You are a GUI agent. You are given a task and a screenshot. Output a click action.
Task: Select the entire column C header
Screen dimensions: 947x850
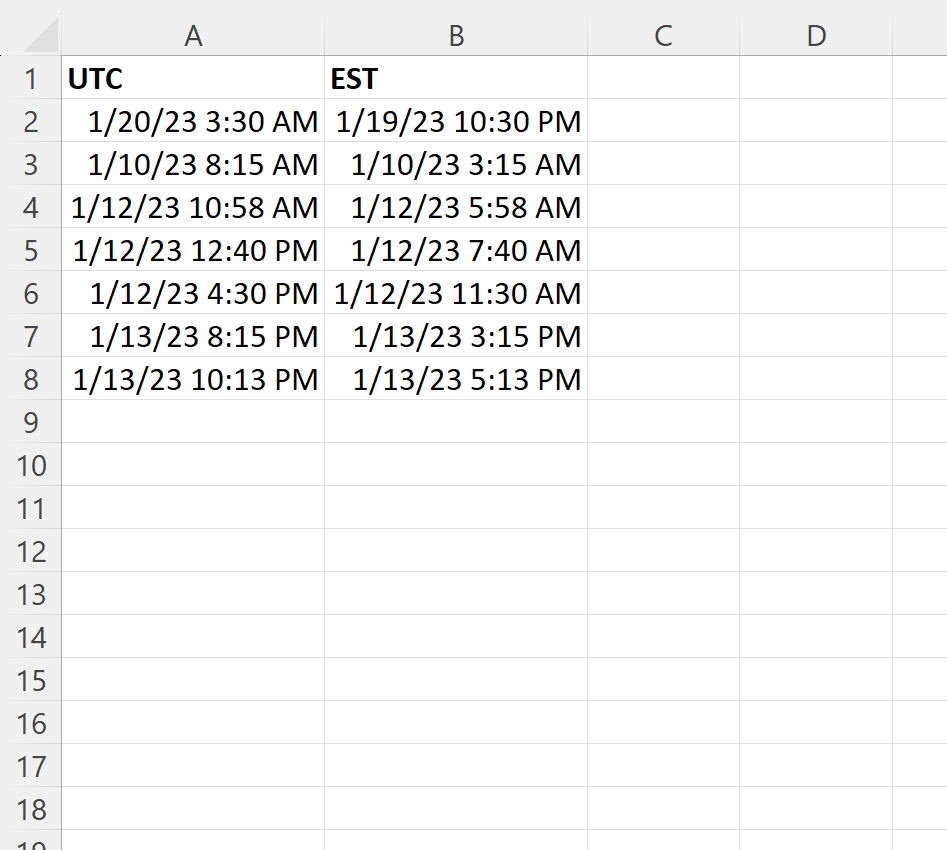[661, 35]
